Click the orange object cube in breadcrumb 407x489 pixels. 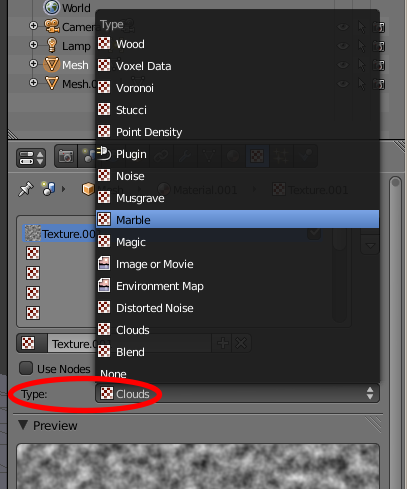(88, 189)
